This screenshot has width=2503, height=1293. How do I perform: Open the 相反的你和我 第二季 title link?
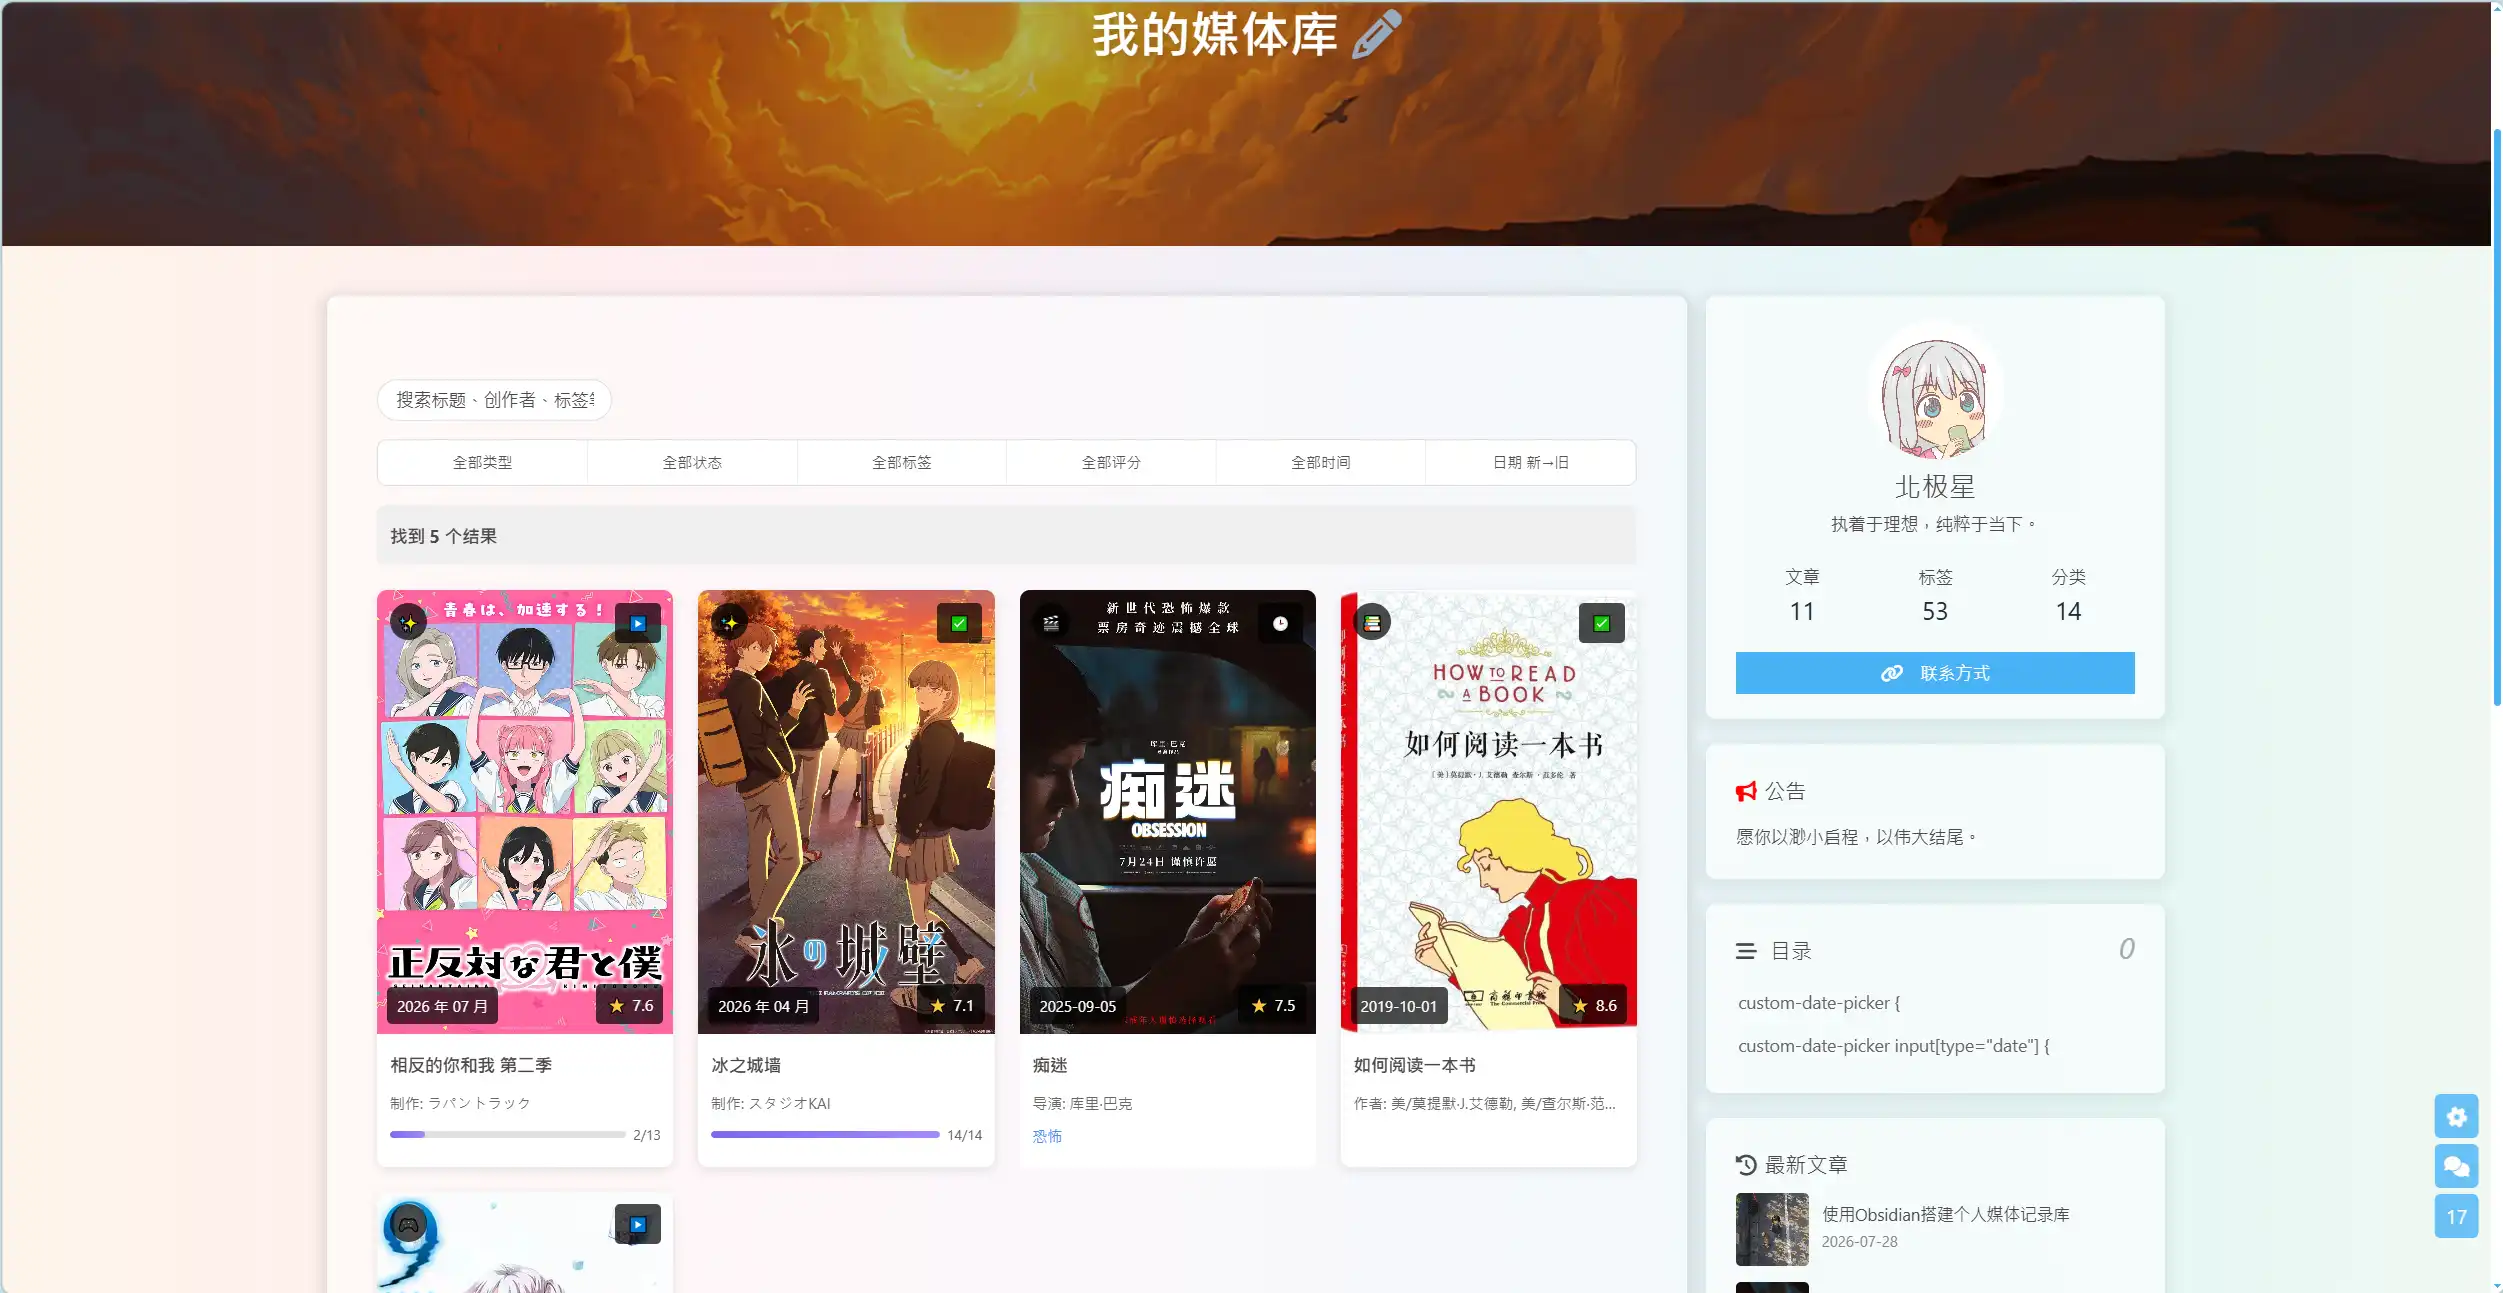click(471, 1065)
